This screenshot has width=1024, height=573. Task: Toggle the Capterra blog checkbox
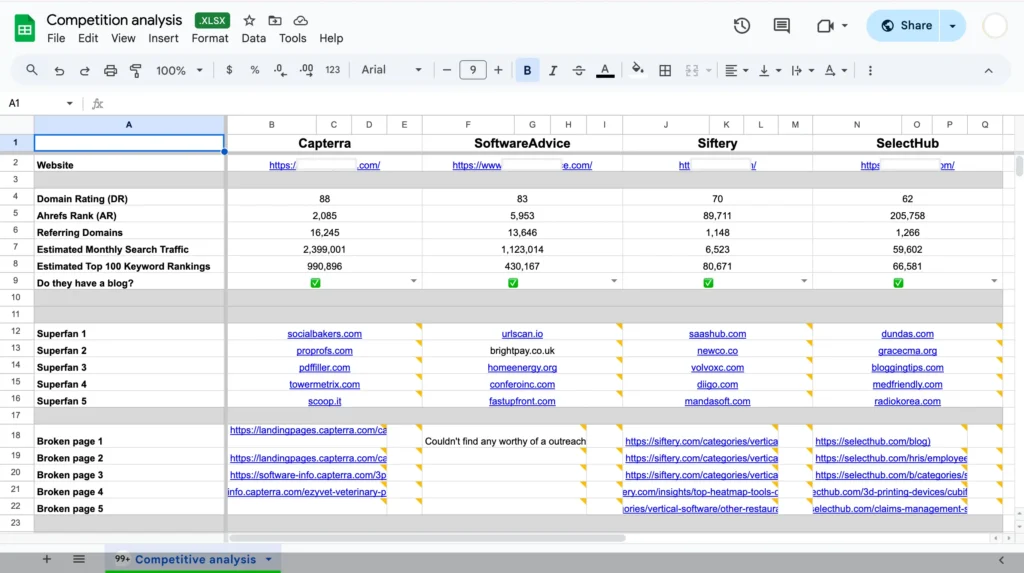[x=315, y=283]
